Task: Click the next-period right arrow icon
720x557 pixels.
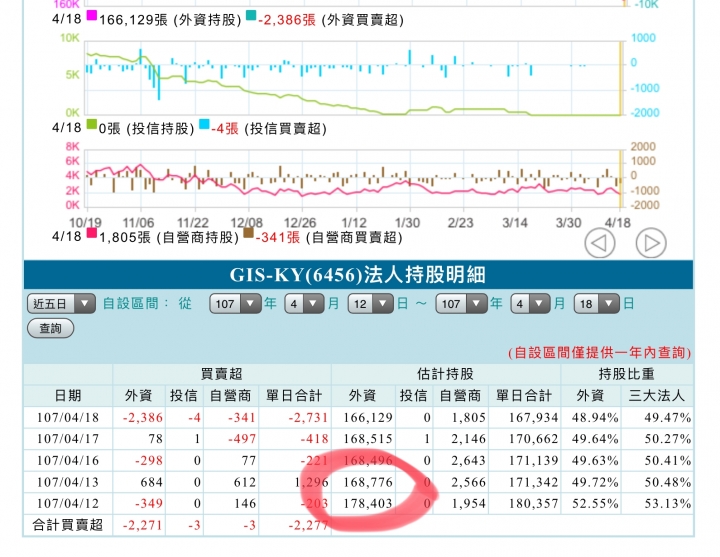Action: [651, 243]
